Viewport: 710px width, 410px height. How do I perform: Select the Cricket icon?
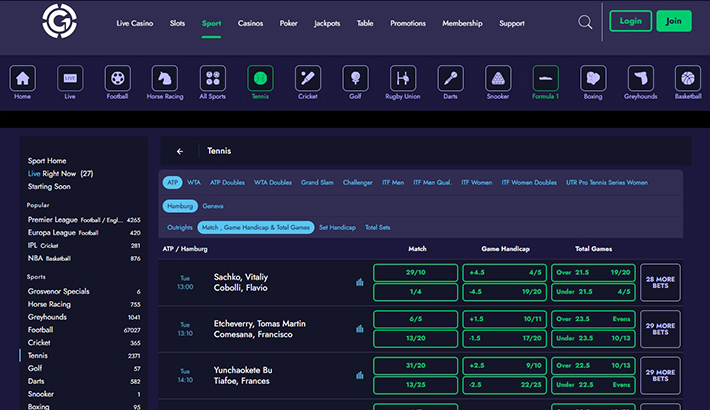307,78
